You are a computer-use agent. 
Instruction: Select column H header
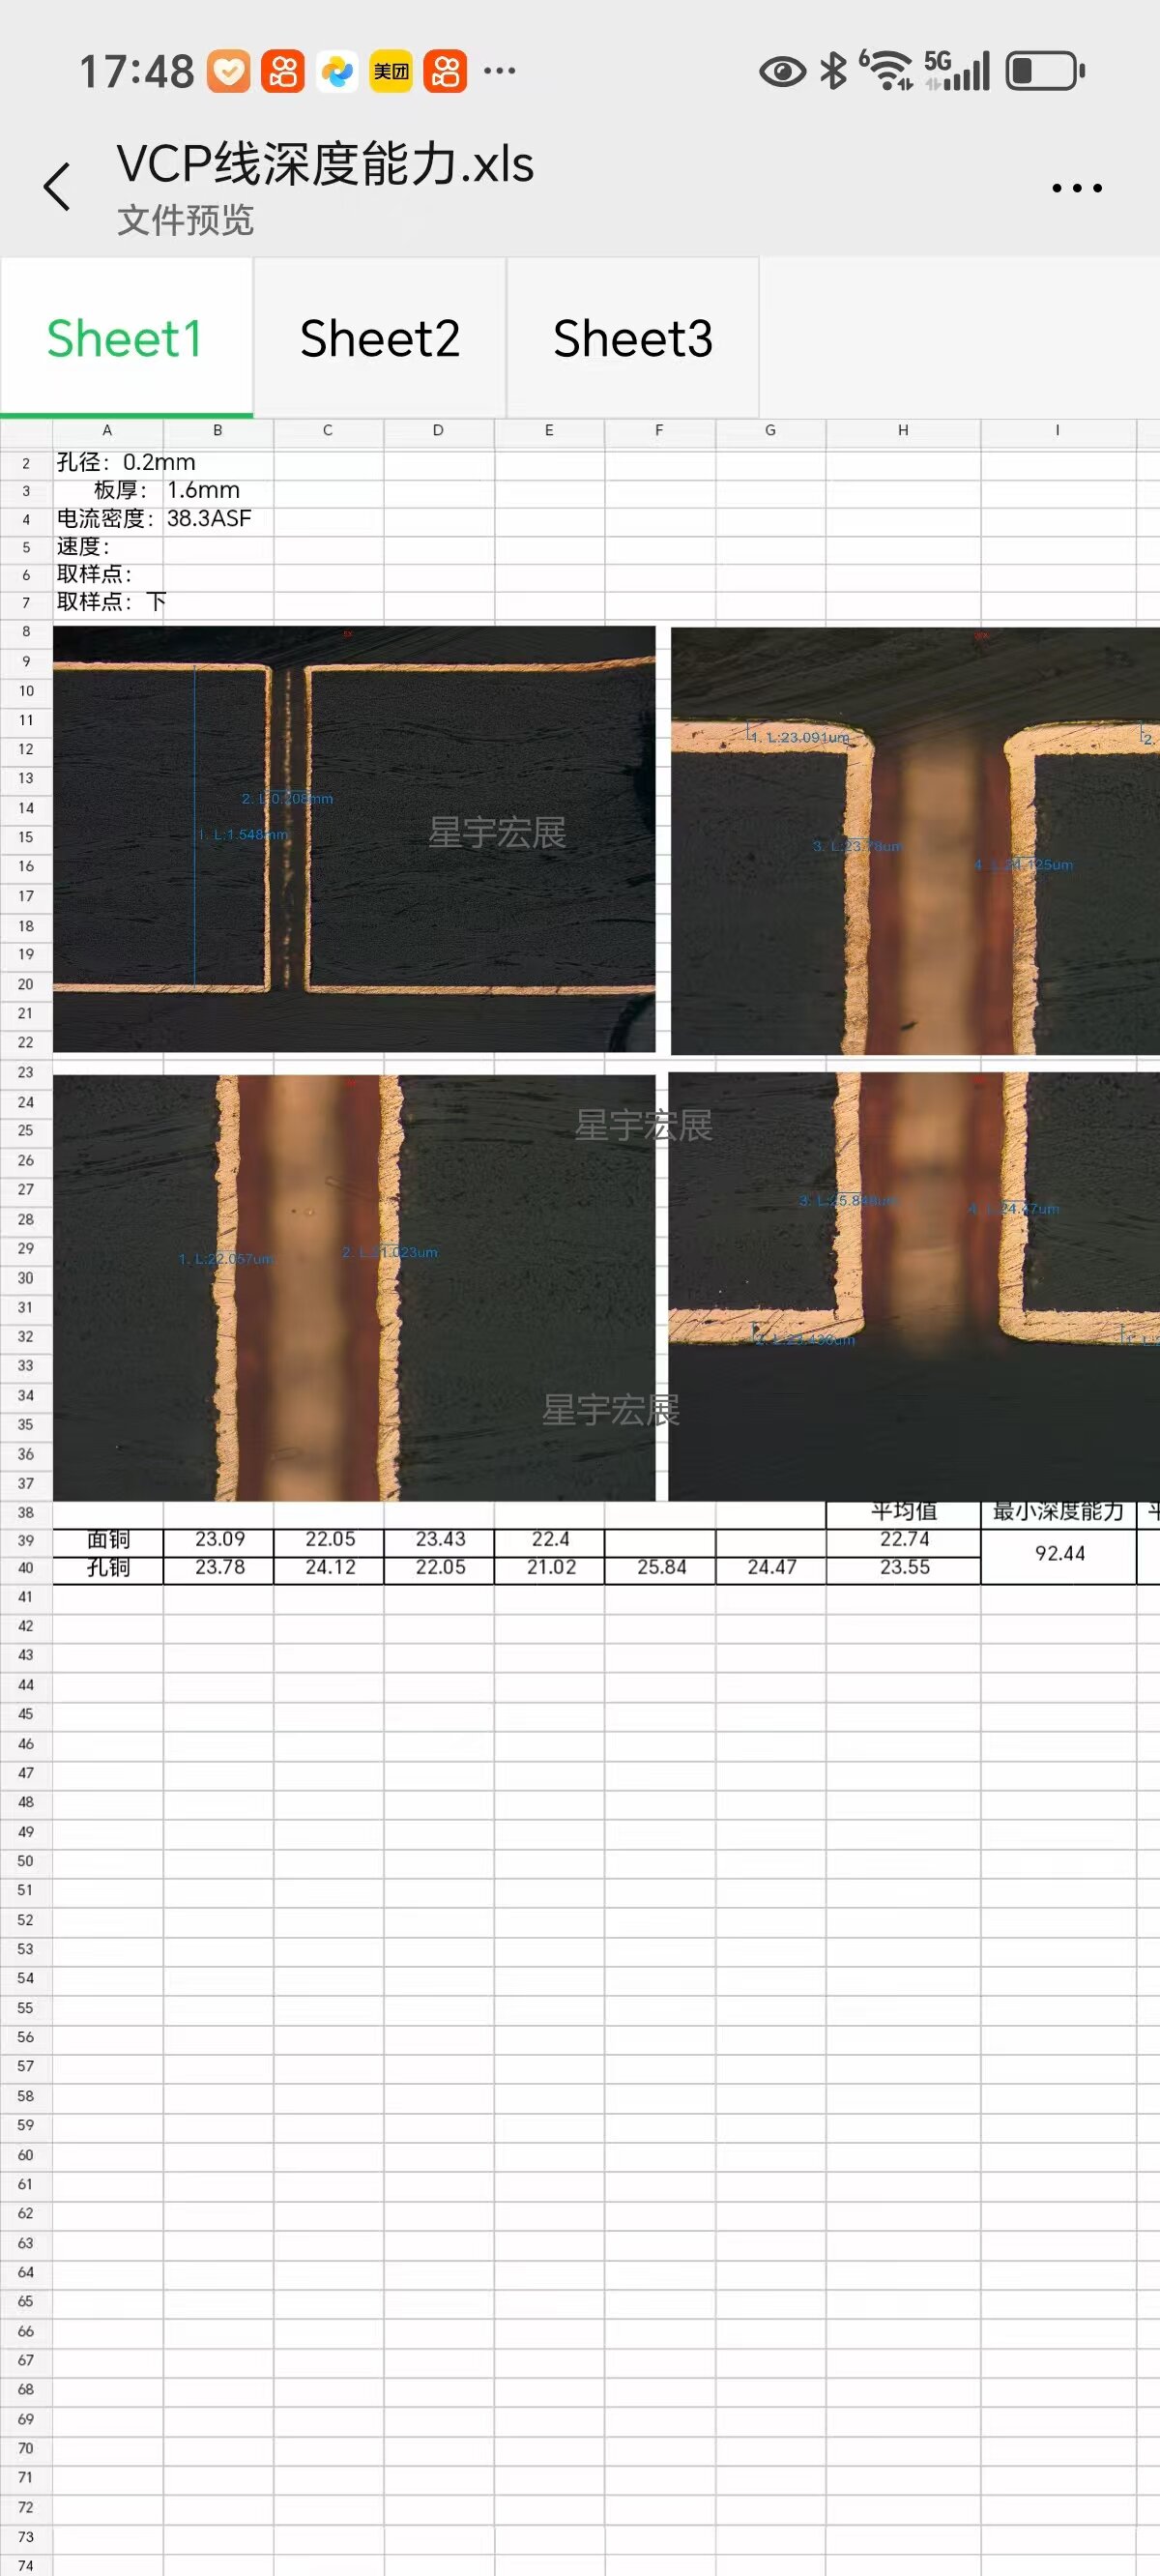[903, 431]
